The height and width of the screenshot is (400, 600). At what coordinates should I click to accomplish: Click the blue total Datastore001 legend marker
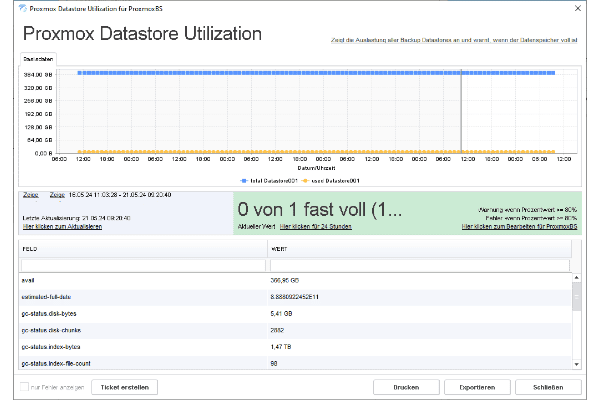tap(243, 181)
